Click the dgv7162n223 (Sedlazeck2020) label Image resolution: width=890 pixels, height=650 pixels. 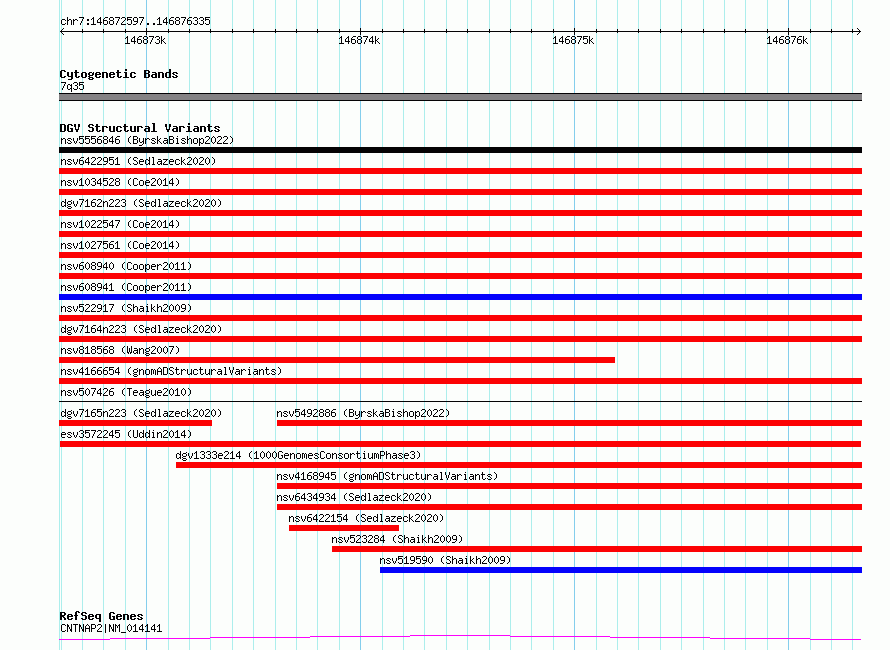coord(141,203)
